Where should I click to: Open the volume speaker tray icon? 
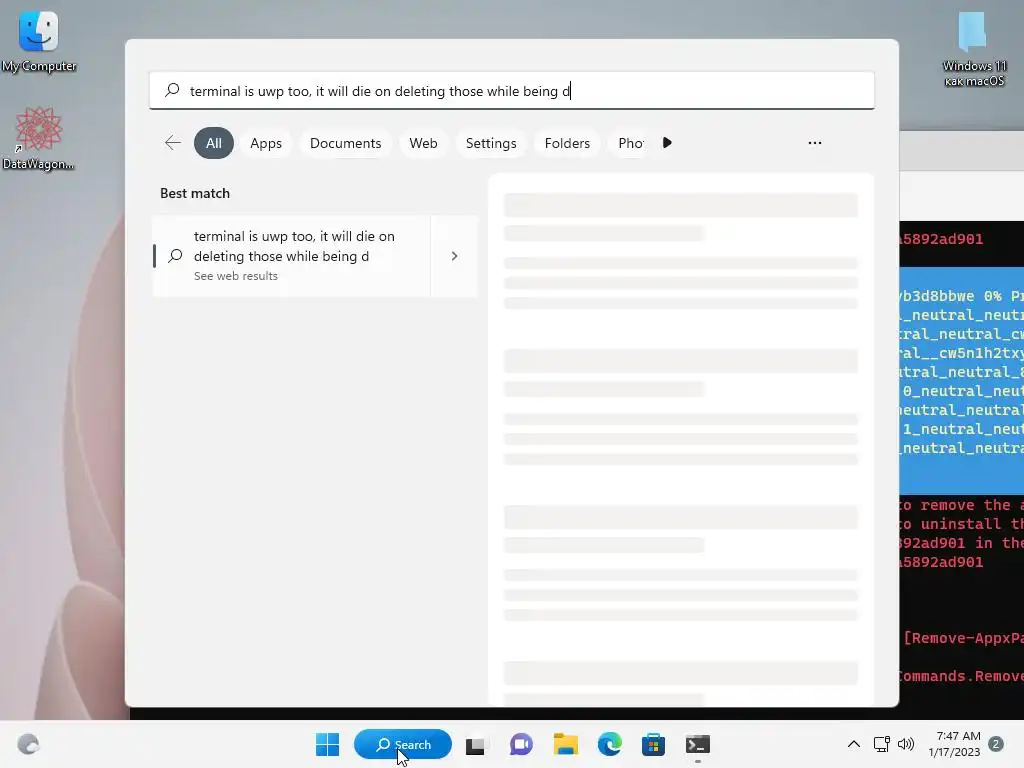pyautogui.click(x=906, y=744)
